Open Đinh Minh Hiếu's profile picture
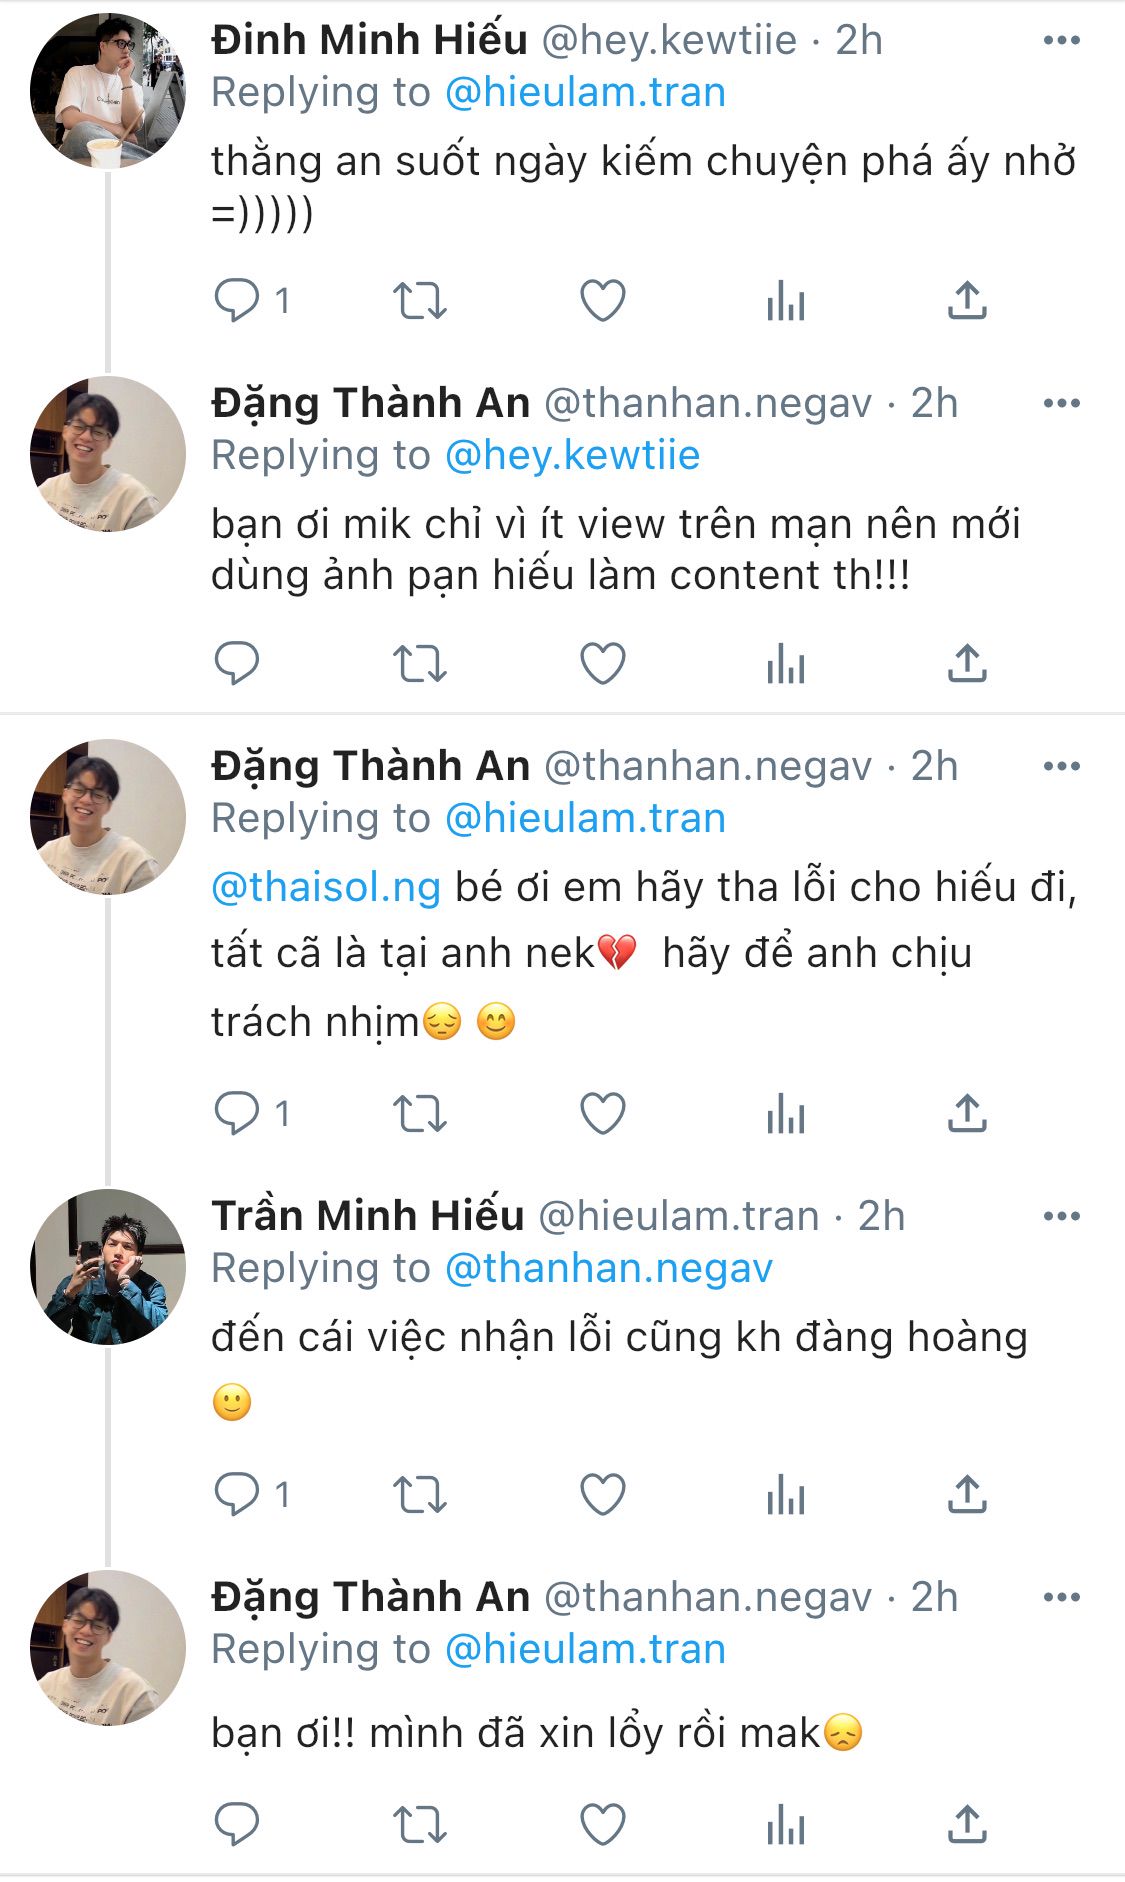Screen dimensions: 1125x1882 coord(108,90)
